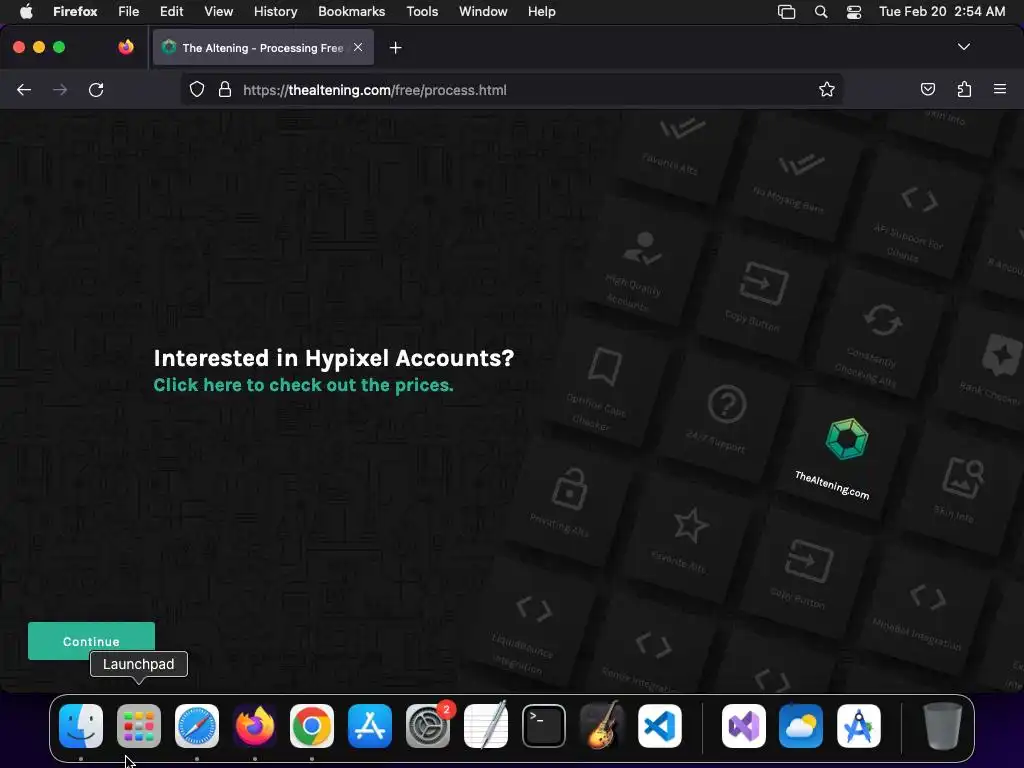Open Firefox application hamburger menu
Image resolution: width=1024 pixels, height=768 pixels.
click(1000, 89)
